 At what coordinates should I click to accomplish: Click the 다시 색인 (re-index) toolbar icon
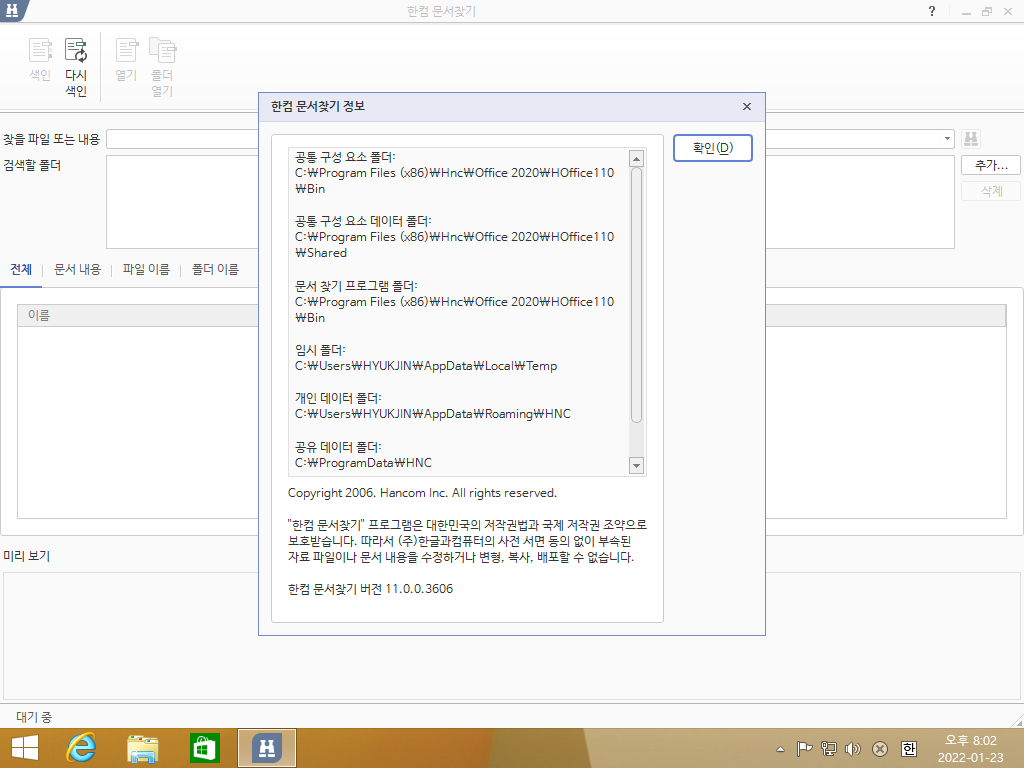pos(76,67)
